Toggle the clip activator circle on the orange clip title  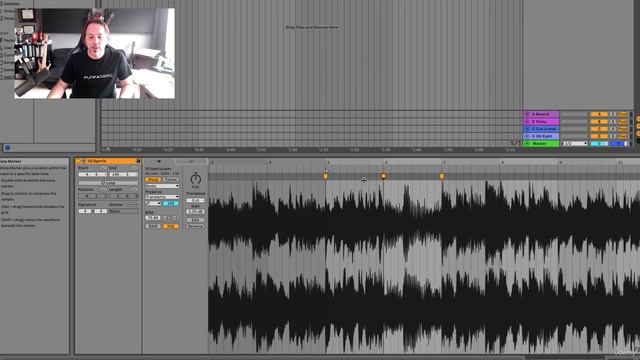click(x=78, y=161)
